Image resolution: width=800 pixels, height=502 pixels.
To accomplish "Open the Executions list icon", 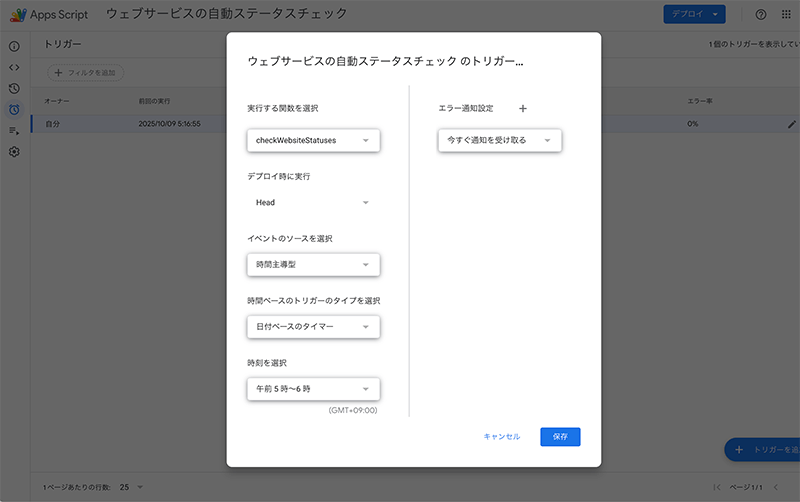I will pos(14,130).
